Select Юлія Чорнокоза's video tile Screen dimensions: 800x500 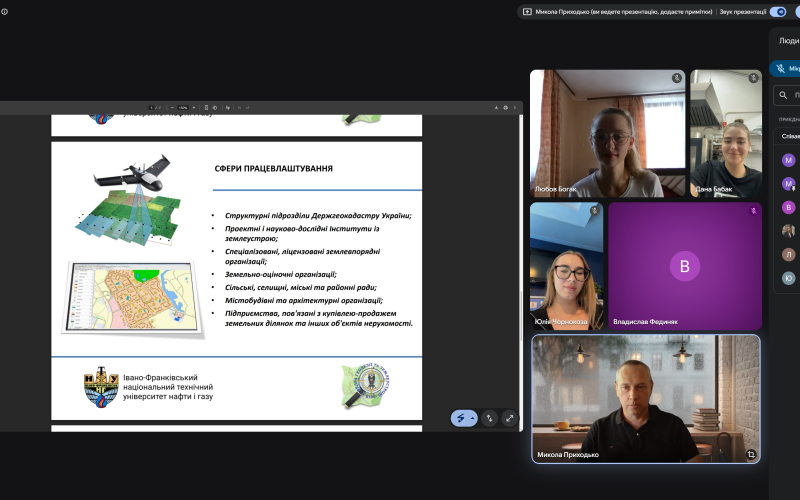pyautogui.click(x=566, y=266)
